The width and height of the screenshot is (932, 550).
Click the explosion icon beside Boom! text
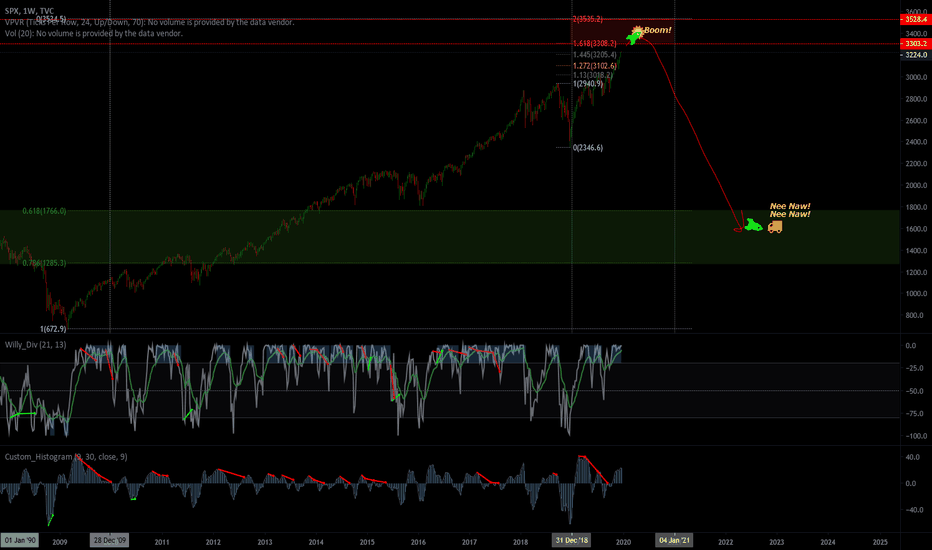[x=638, y=31]
